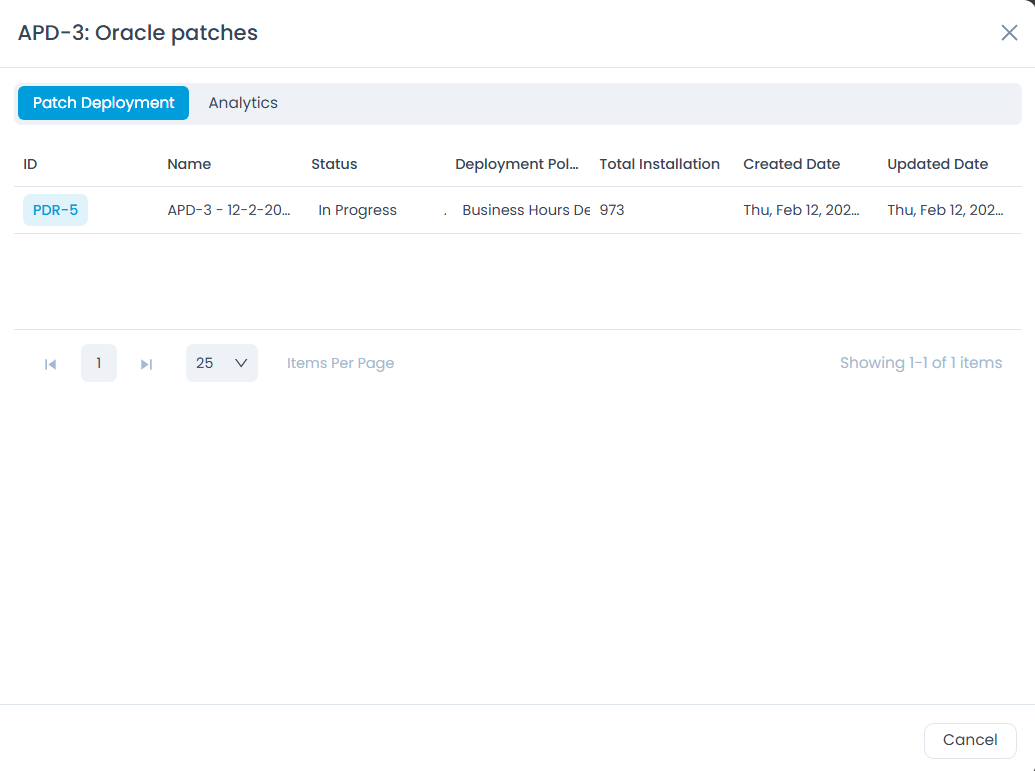Click the Deployment Policy column header
Screen dimensions: 1035x771
coord(517,164)
